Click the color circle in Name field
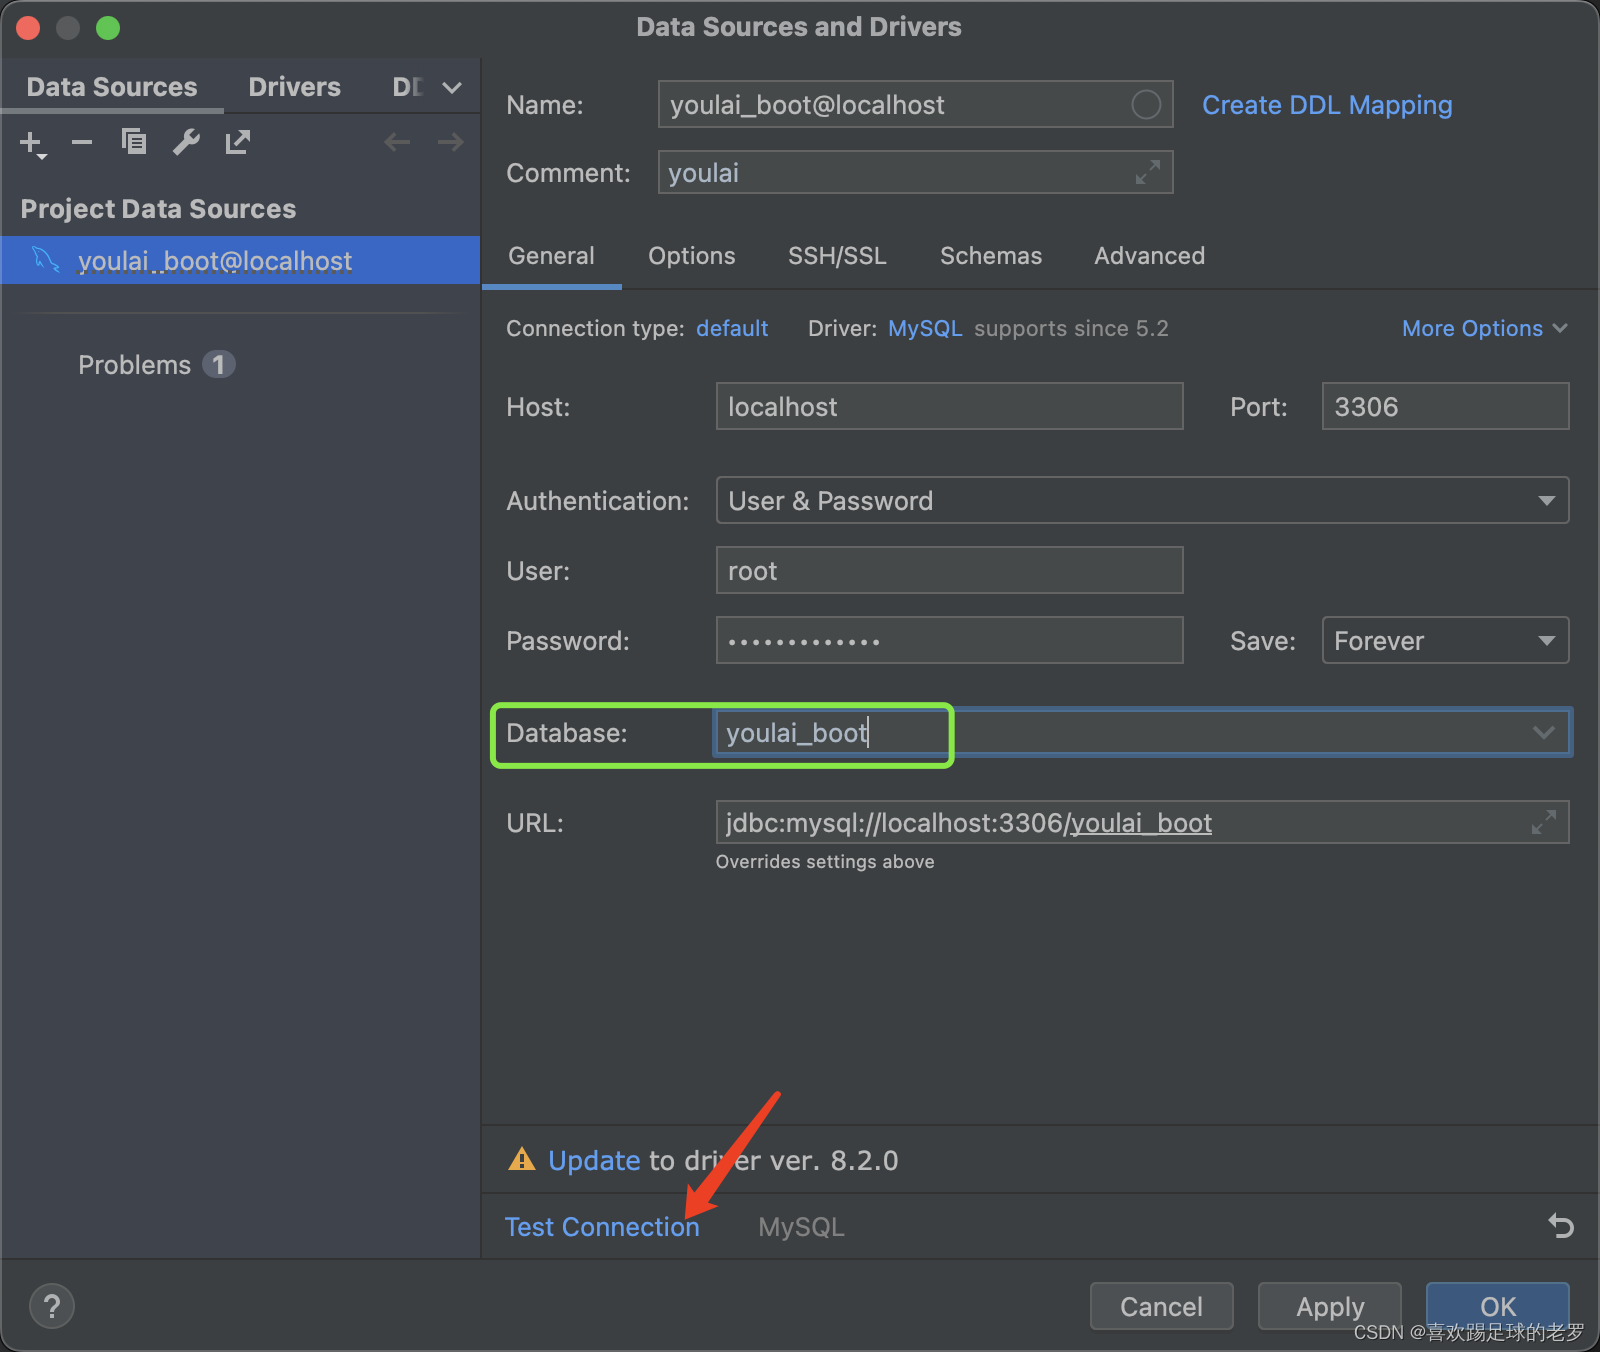The height and width of the screenshot is (1352, 1600). (x=1146, y=104)
